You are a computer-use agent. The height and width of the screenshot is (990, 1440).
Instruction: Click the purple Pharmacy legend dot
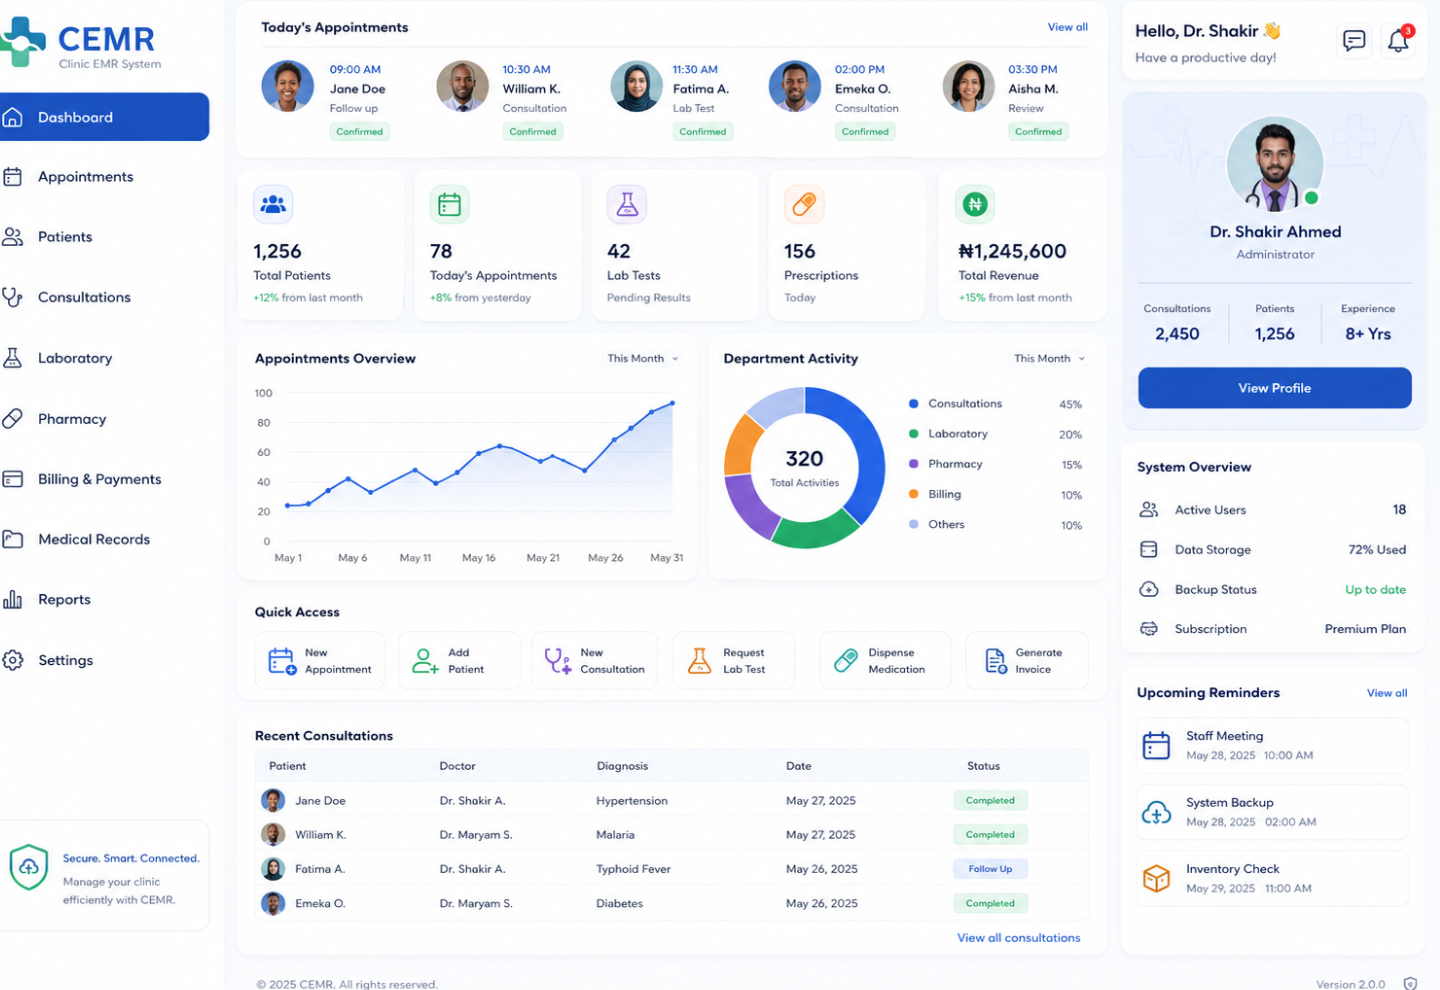(913, 464)
